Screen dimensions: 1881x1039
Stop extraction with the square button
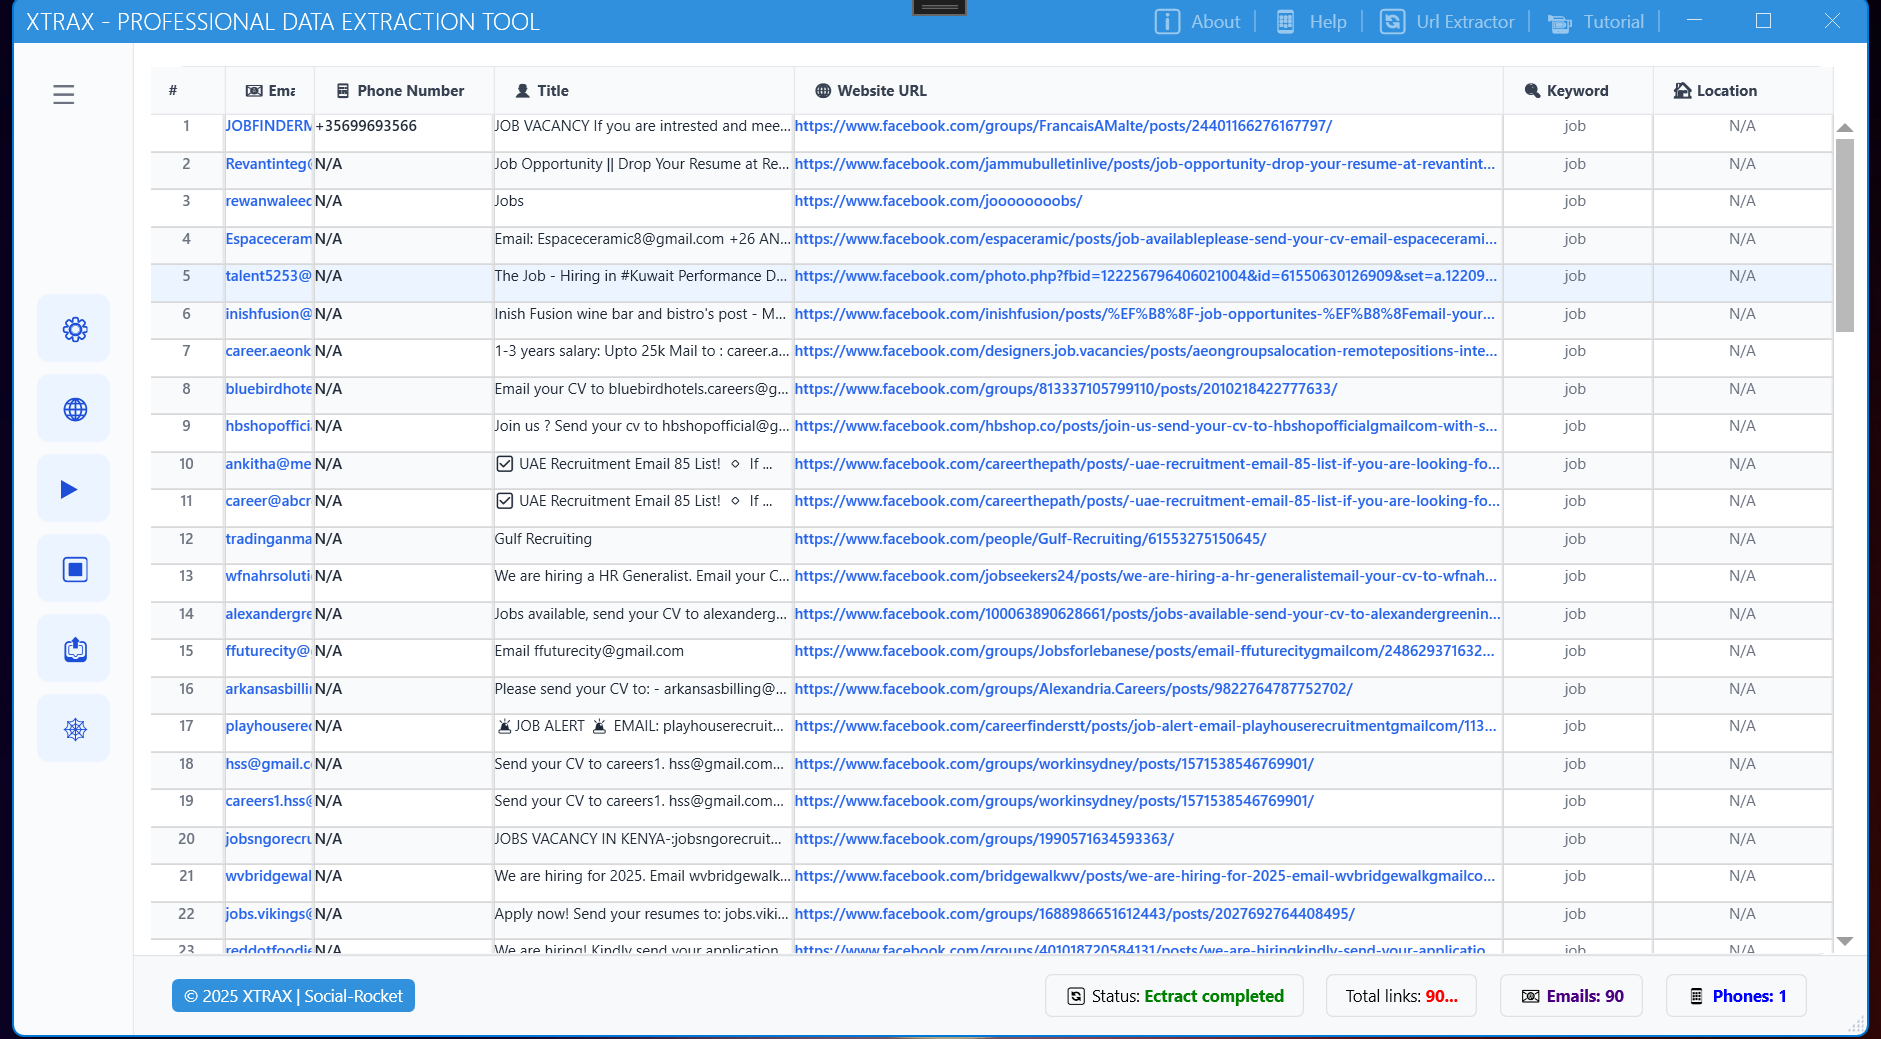coord(75,569)
